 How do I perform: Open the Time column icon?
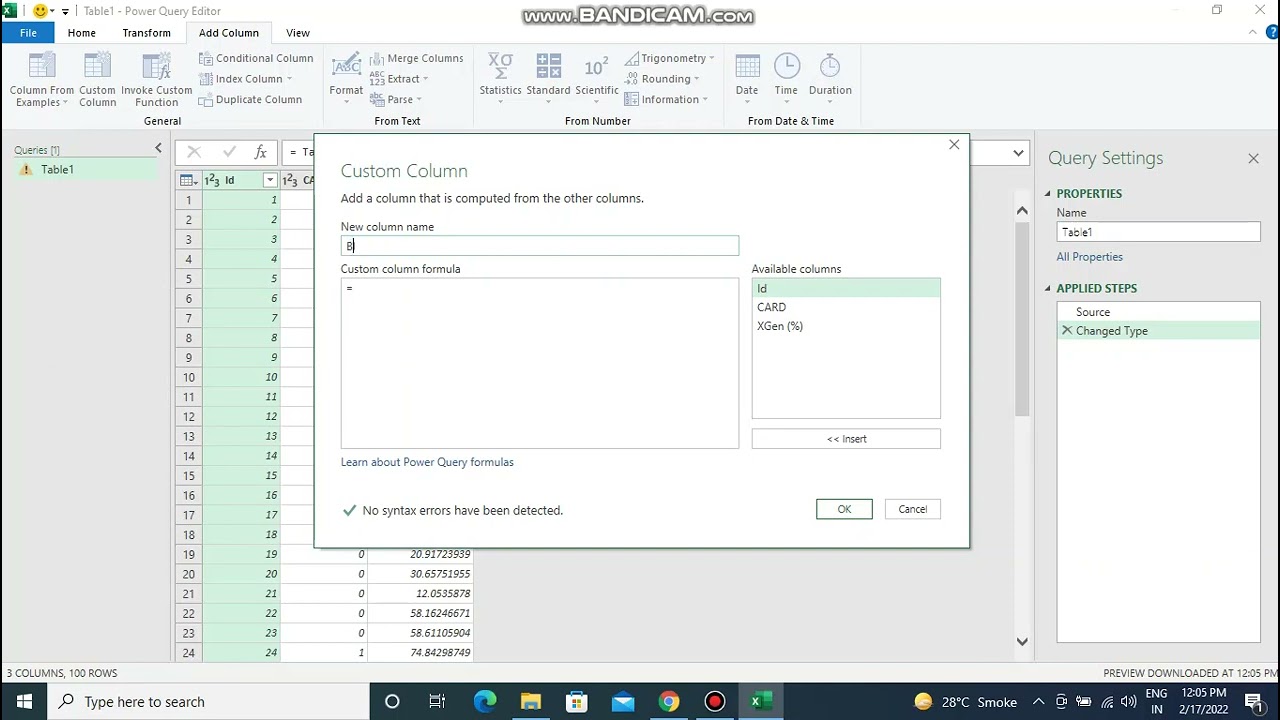(786, 66)
